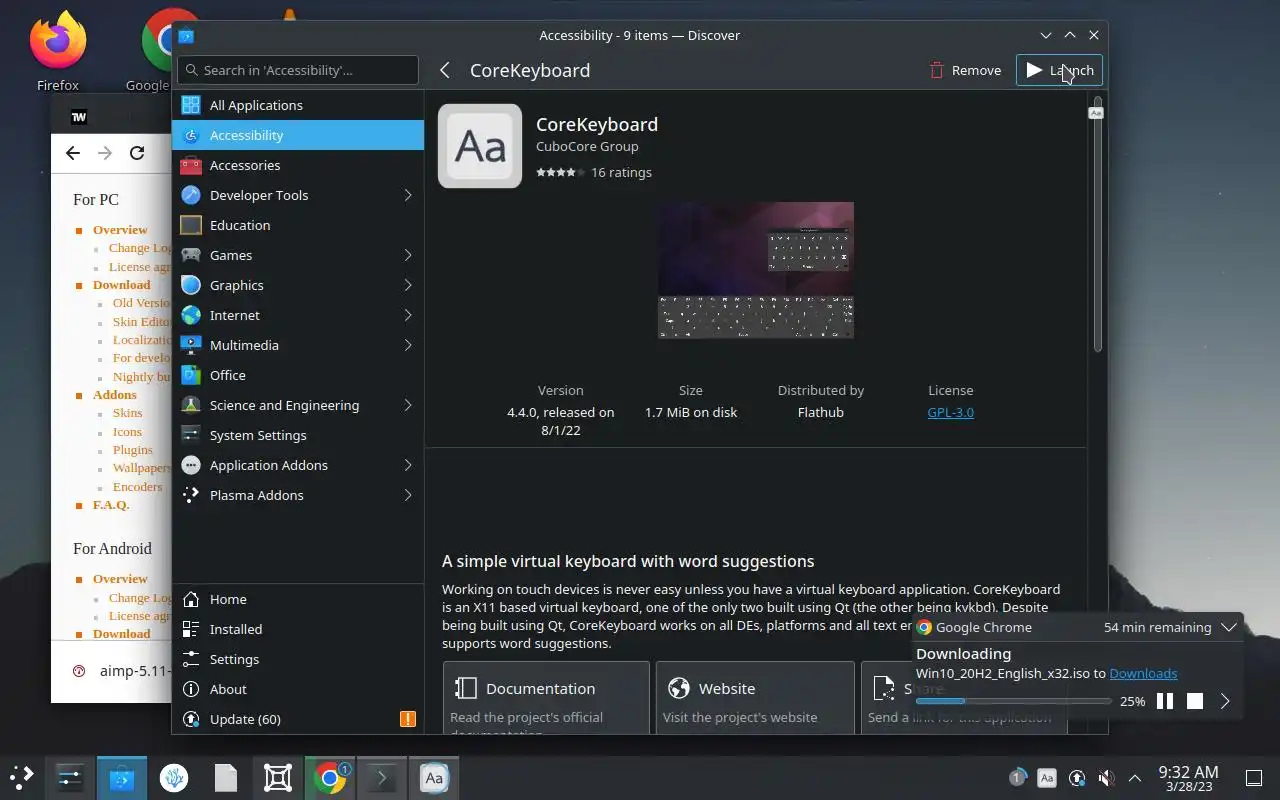Show Installed applications list

(x=298, y=629)
